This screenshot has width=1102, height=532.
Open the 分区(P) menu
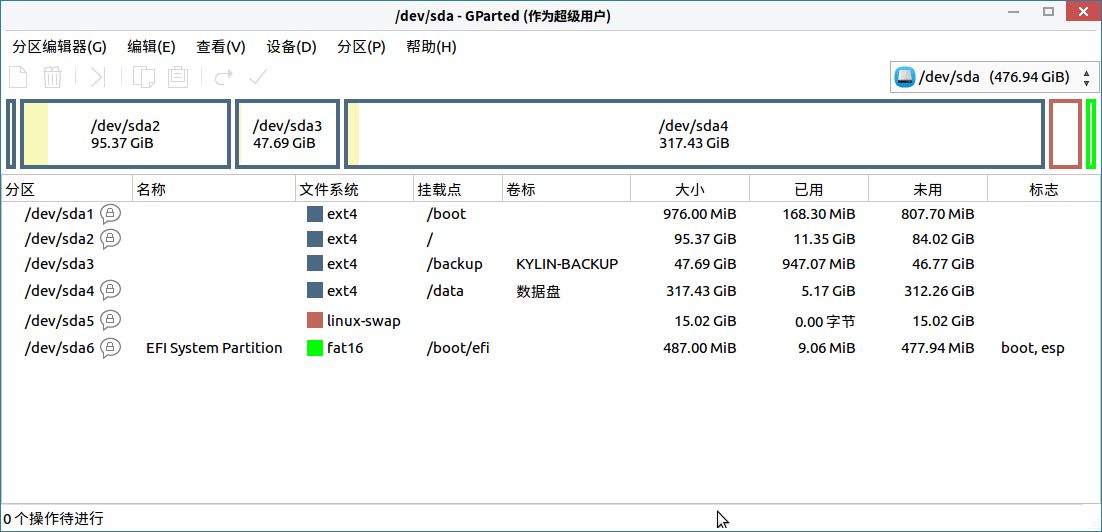point(361,47)
